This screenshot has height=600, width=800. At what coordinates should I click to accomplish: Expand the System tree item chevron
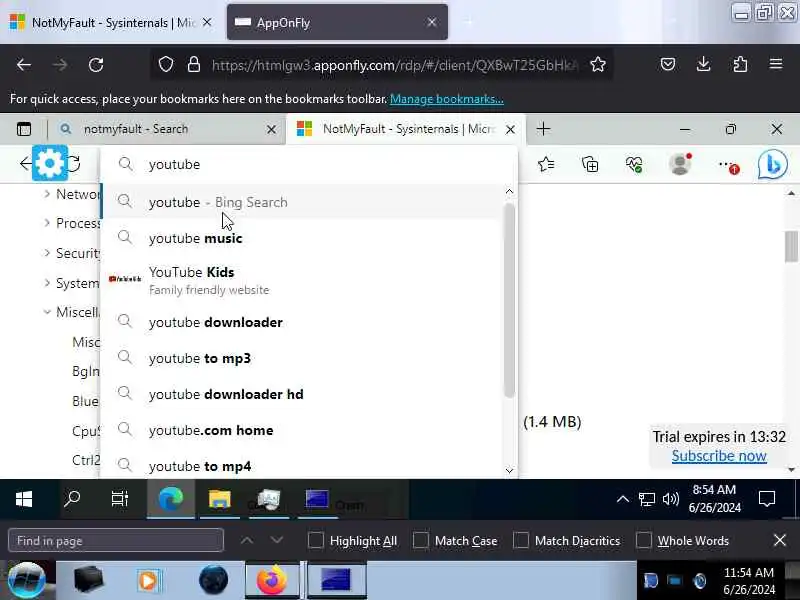(x=47, y=282)
